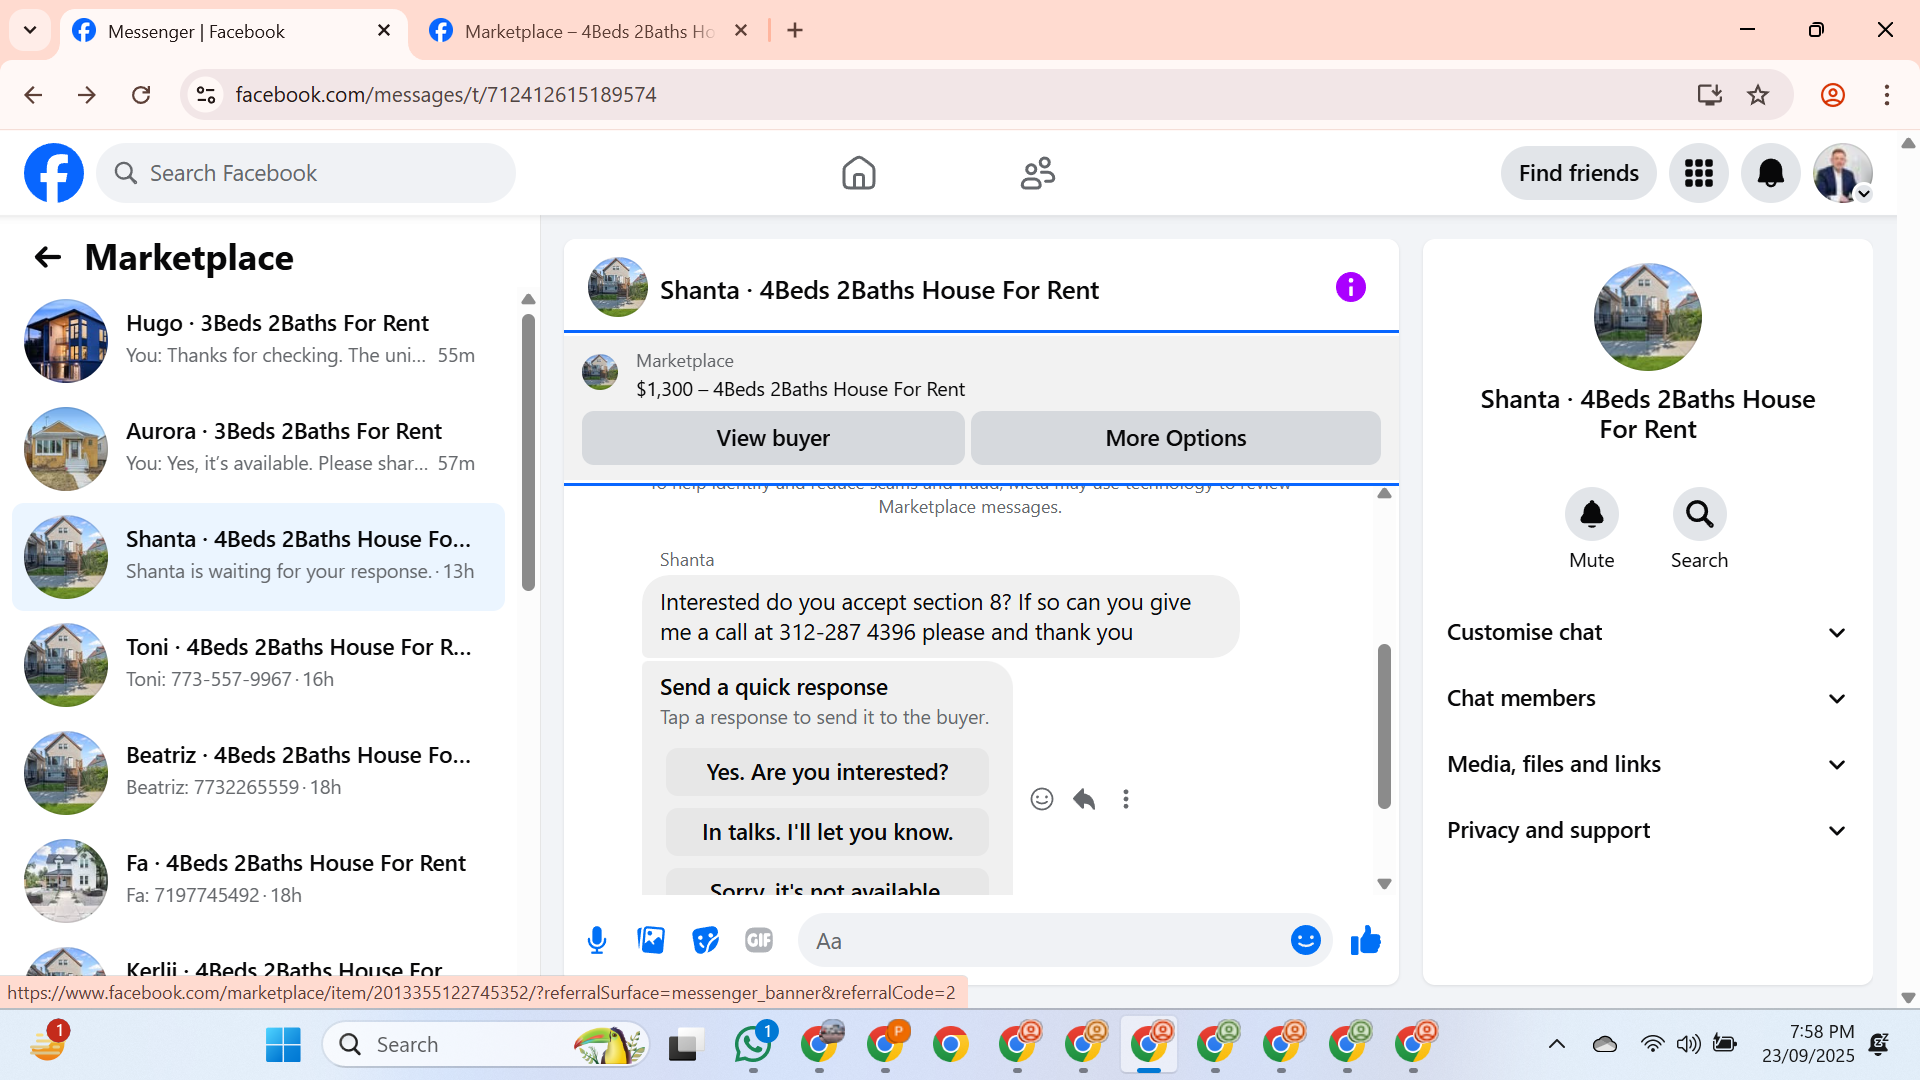Open the account profile picture menu
This screenshot has width=1920, height=1080.
pos(1842,173)
